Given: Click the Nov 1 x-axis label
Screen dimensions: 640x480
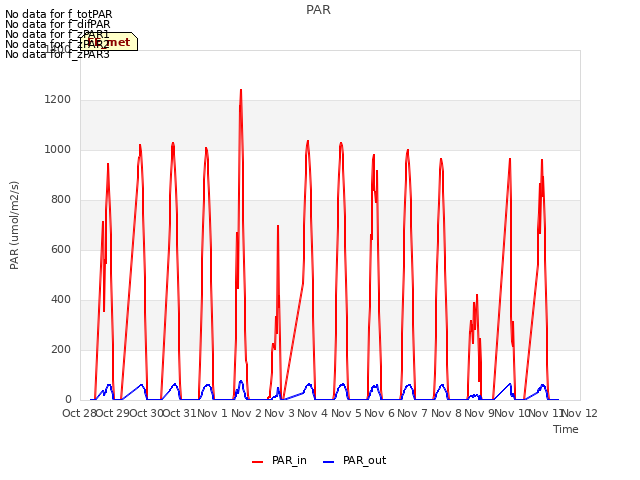Looking at the screenshot, I should pos(213,413).
